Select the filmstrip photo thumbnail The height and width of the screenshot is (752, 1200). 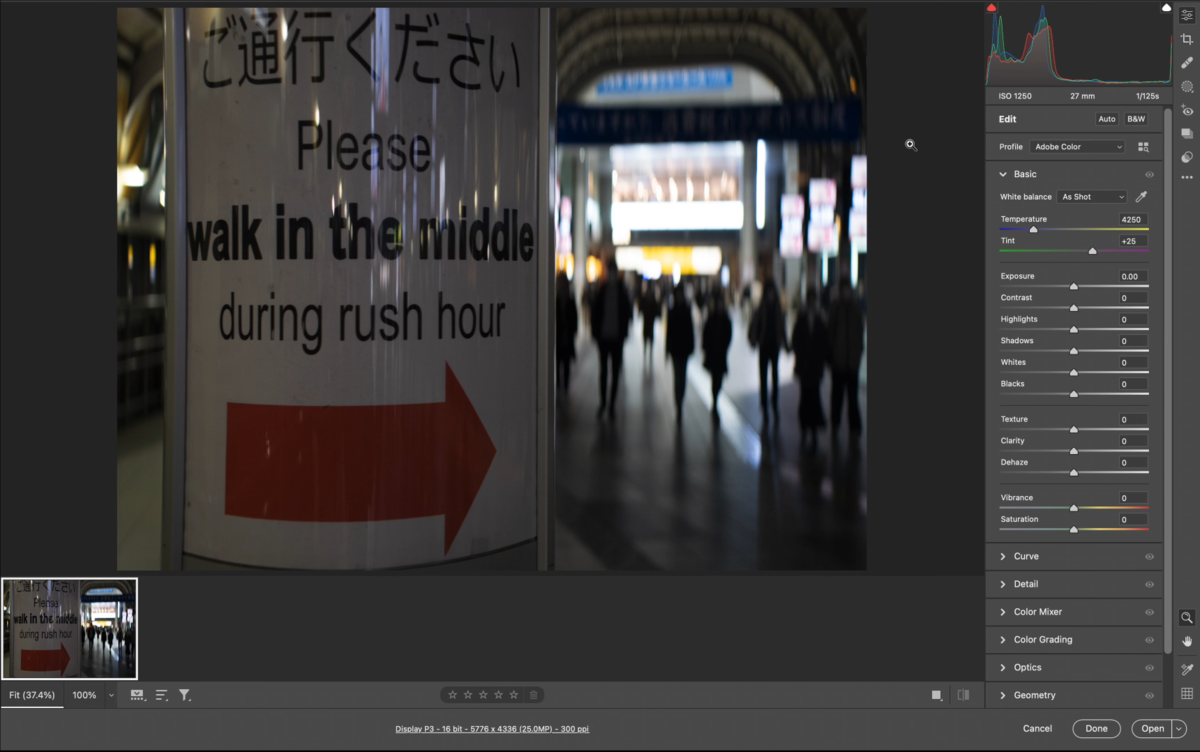point(69,629)
